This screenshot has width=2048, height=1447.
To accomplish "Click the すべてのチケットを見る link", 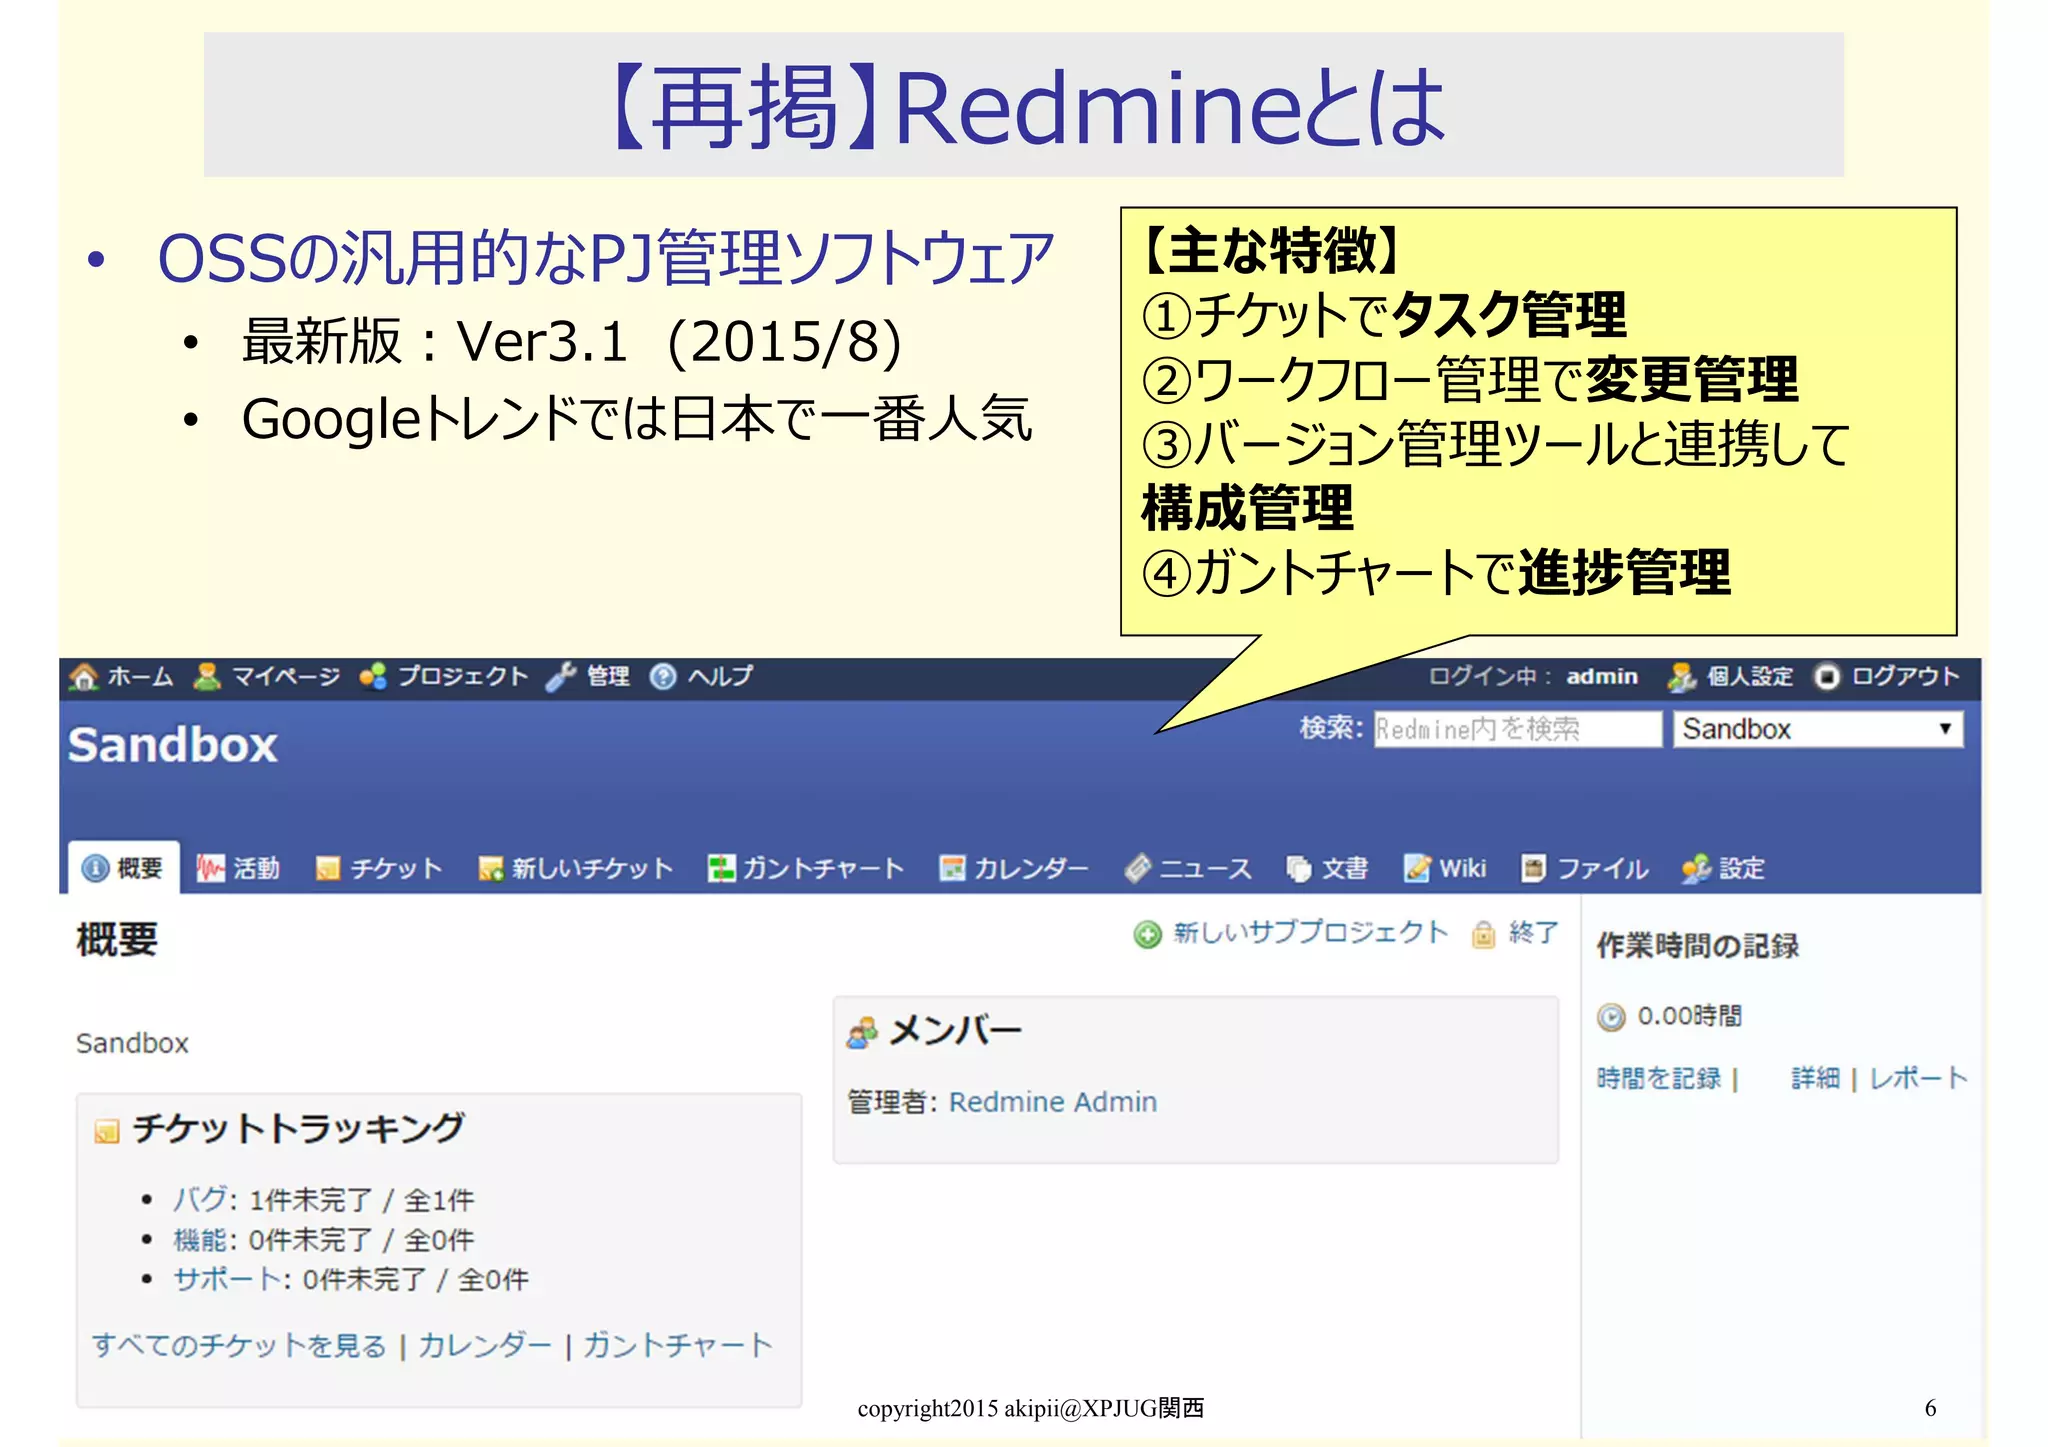I will click(x=239, y=1346).
